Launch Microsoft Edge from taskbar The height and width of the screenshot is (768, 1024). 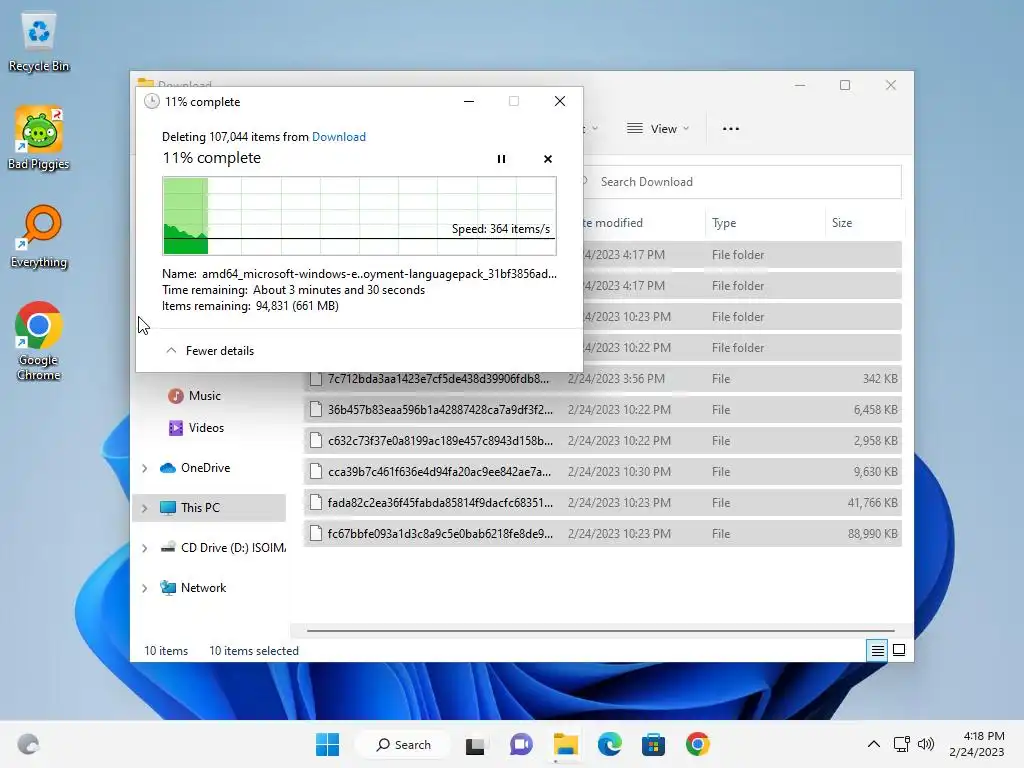pyautogui.click(x=609, y=744)
